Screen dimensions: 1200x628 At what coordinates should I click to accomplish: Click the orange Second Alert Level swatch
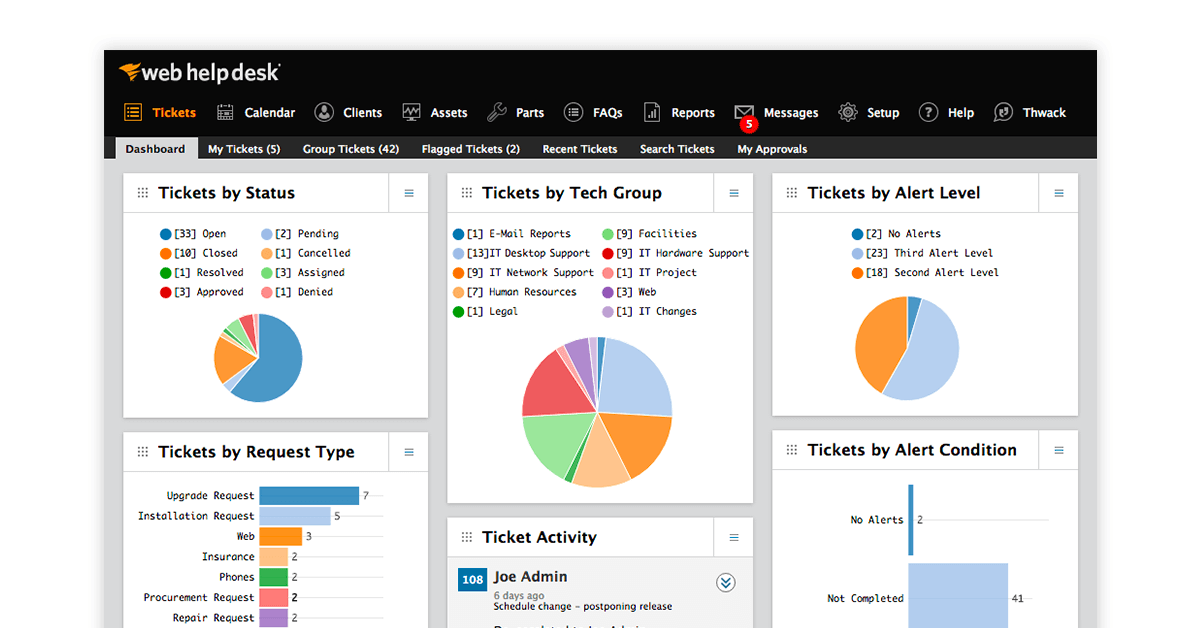[x=858, y=272]
